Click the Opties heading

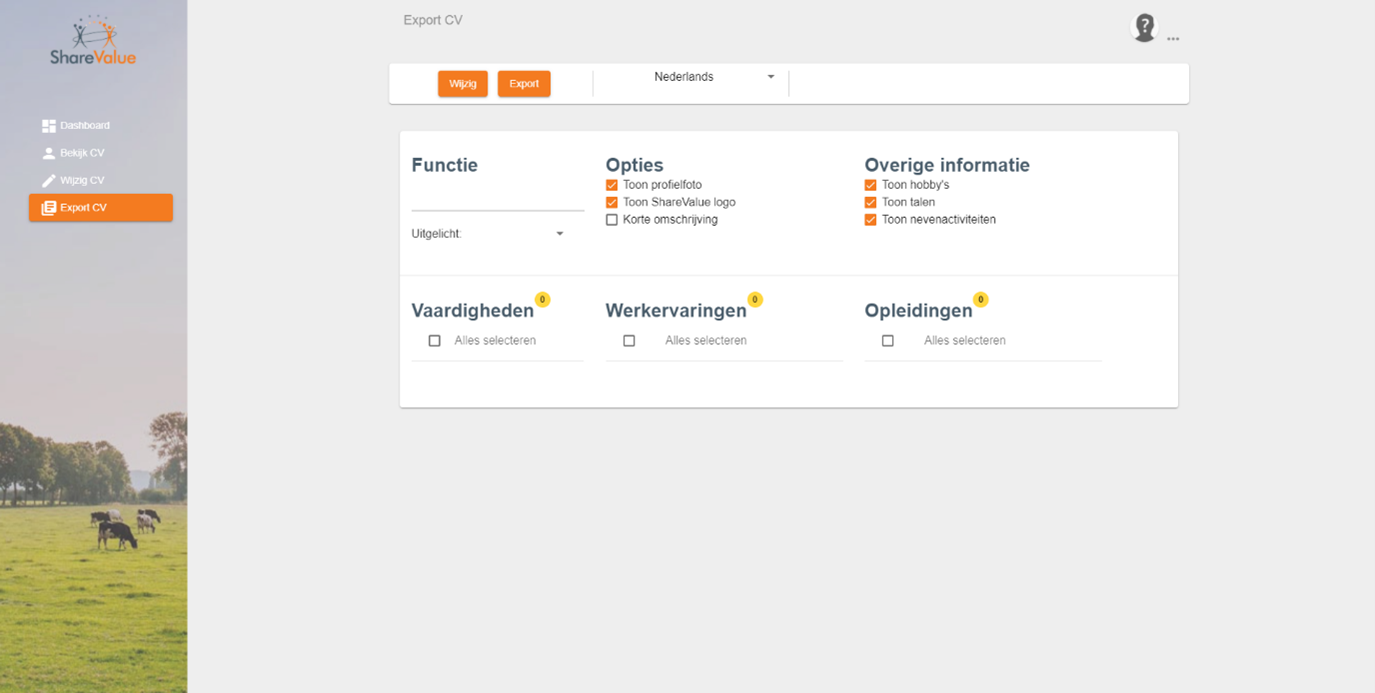point(634,165)
